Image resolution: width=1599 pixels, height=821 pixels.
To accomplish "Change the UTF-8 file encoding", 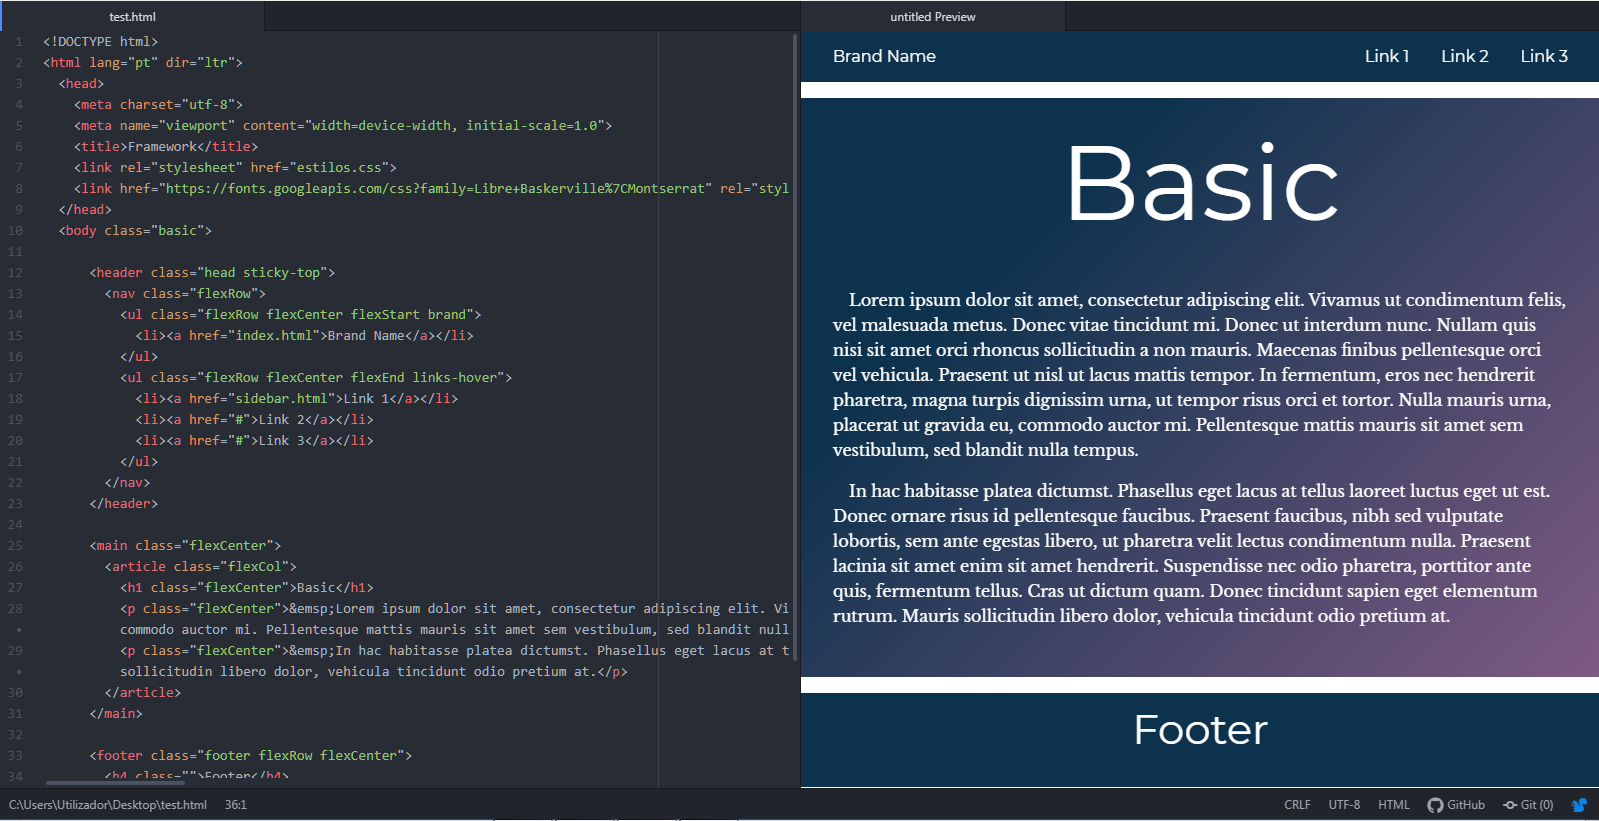I will pyautogui.click(x=1344, y=805).
